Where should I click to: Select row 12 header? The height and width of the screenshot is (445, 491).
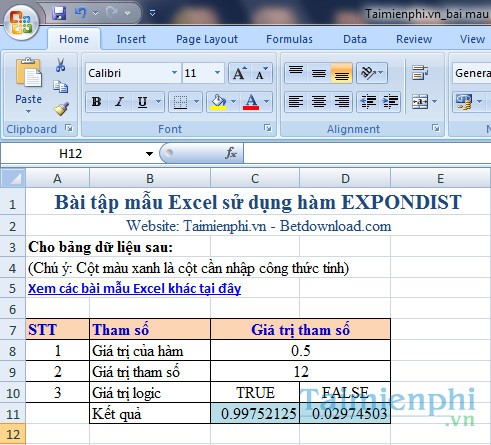point(13,435)
